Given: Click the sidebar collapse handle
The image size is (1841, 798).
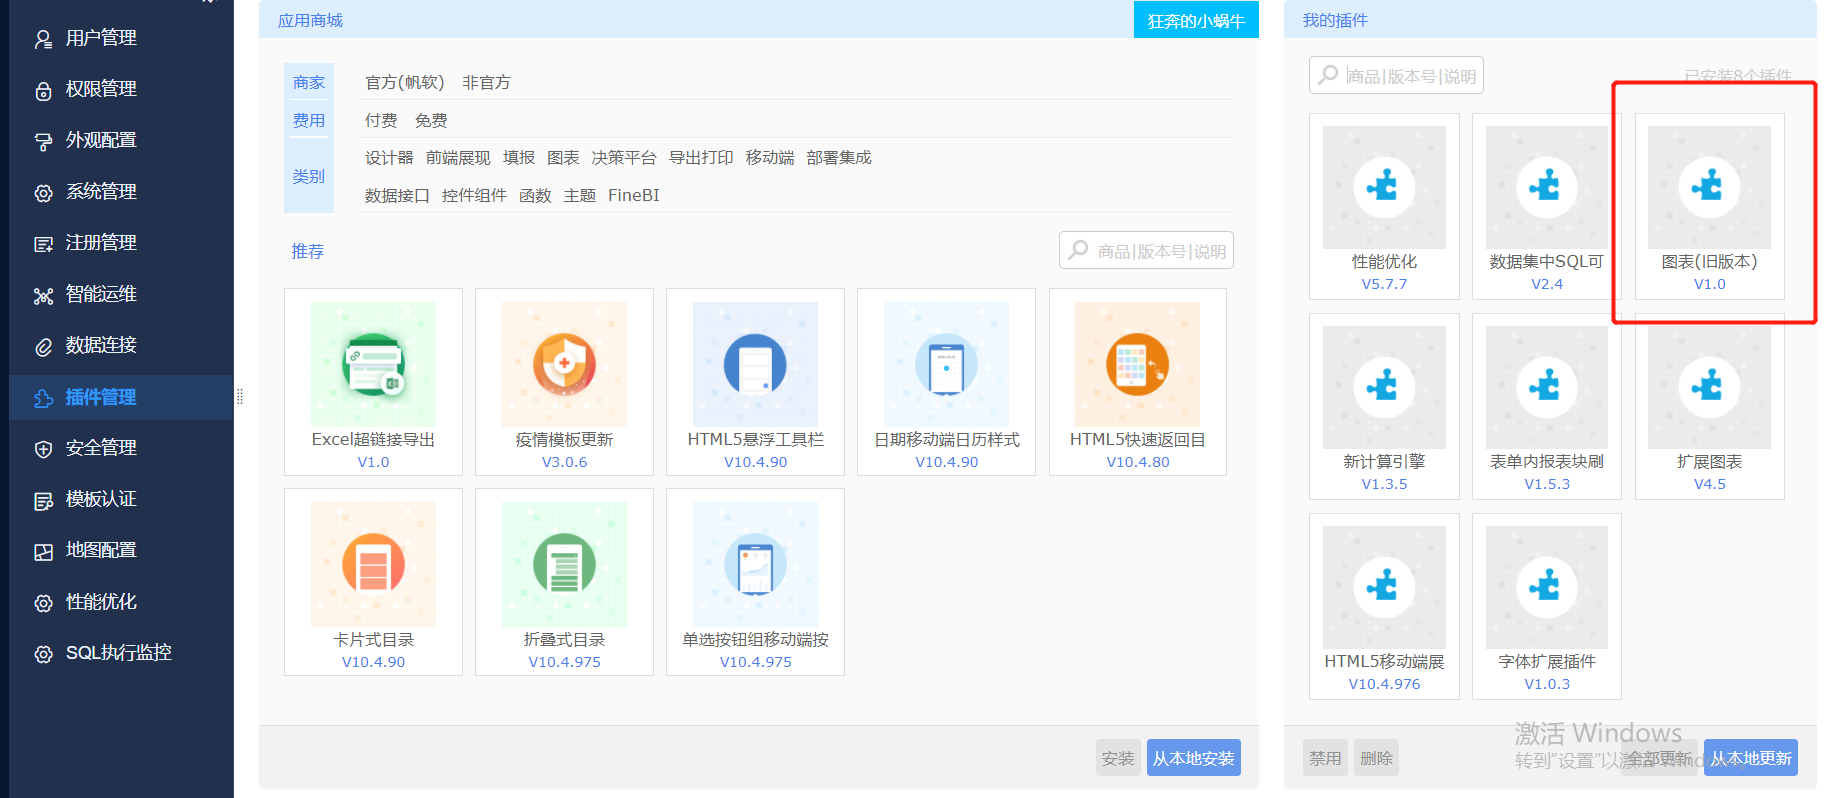Looking at the screenshot, I should 240,397.
